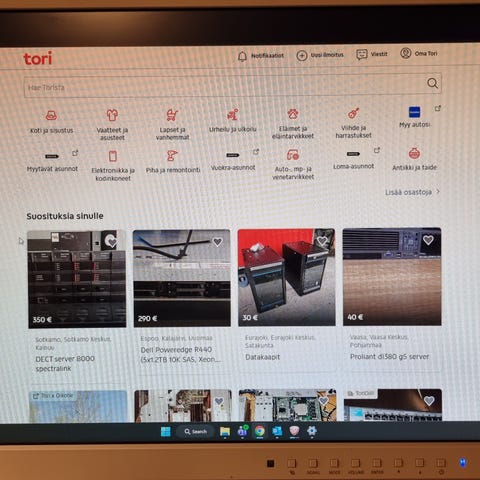Open the 30 € Datakaapit thumbnail
Viewport: 480px width, 480px height.
pyautogui.click(x=287, y=277)
